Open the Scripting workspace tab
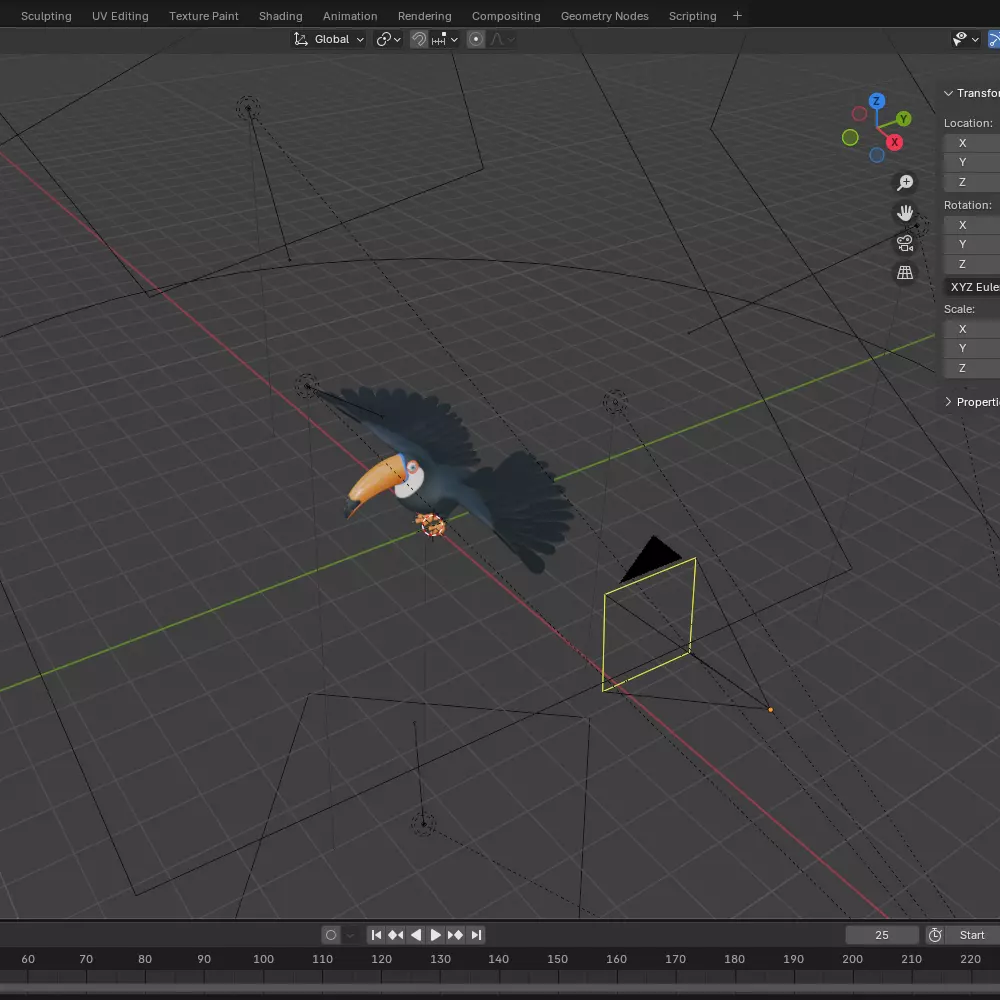This screenshot has height=1000, width=1000. [692, 16]
